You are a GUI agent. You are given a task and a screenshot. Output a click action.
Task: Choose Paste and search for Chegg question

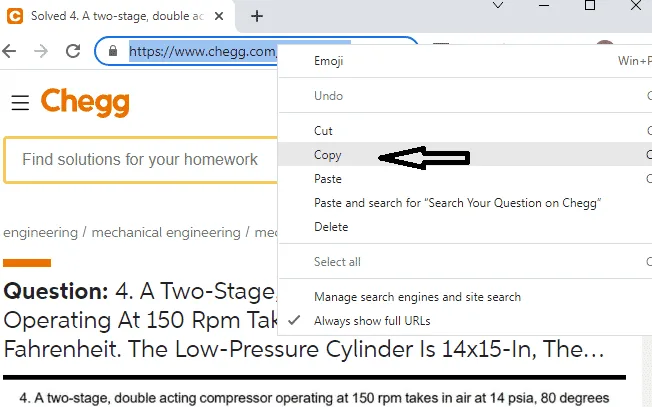coord(464,203)
